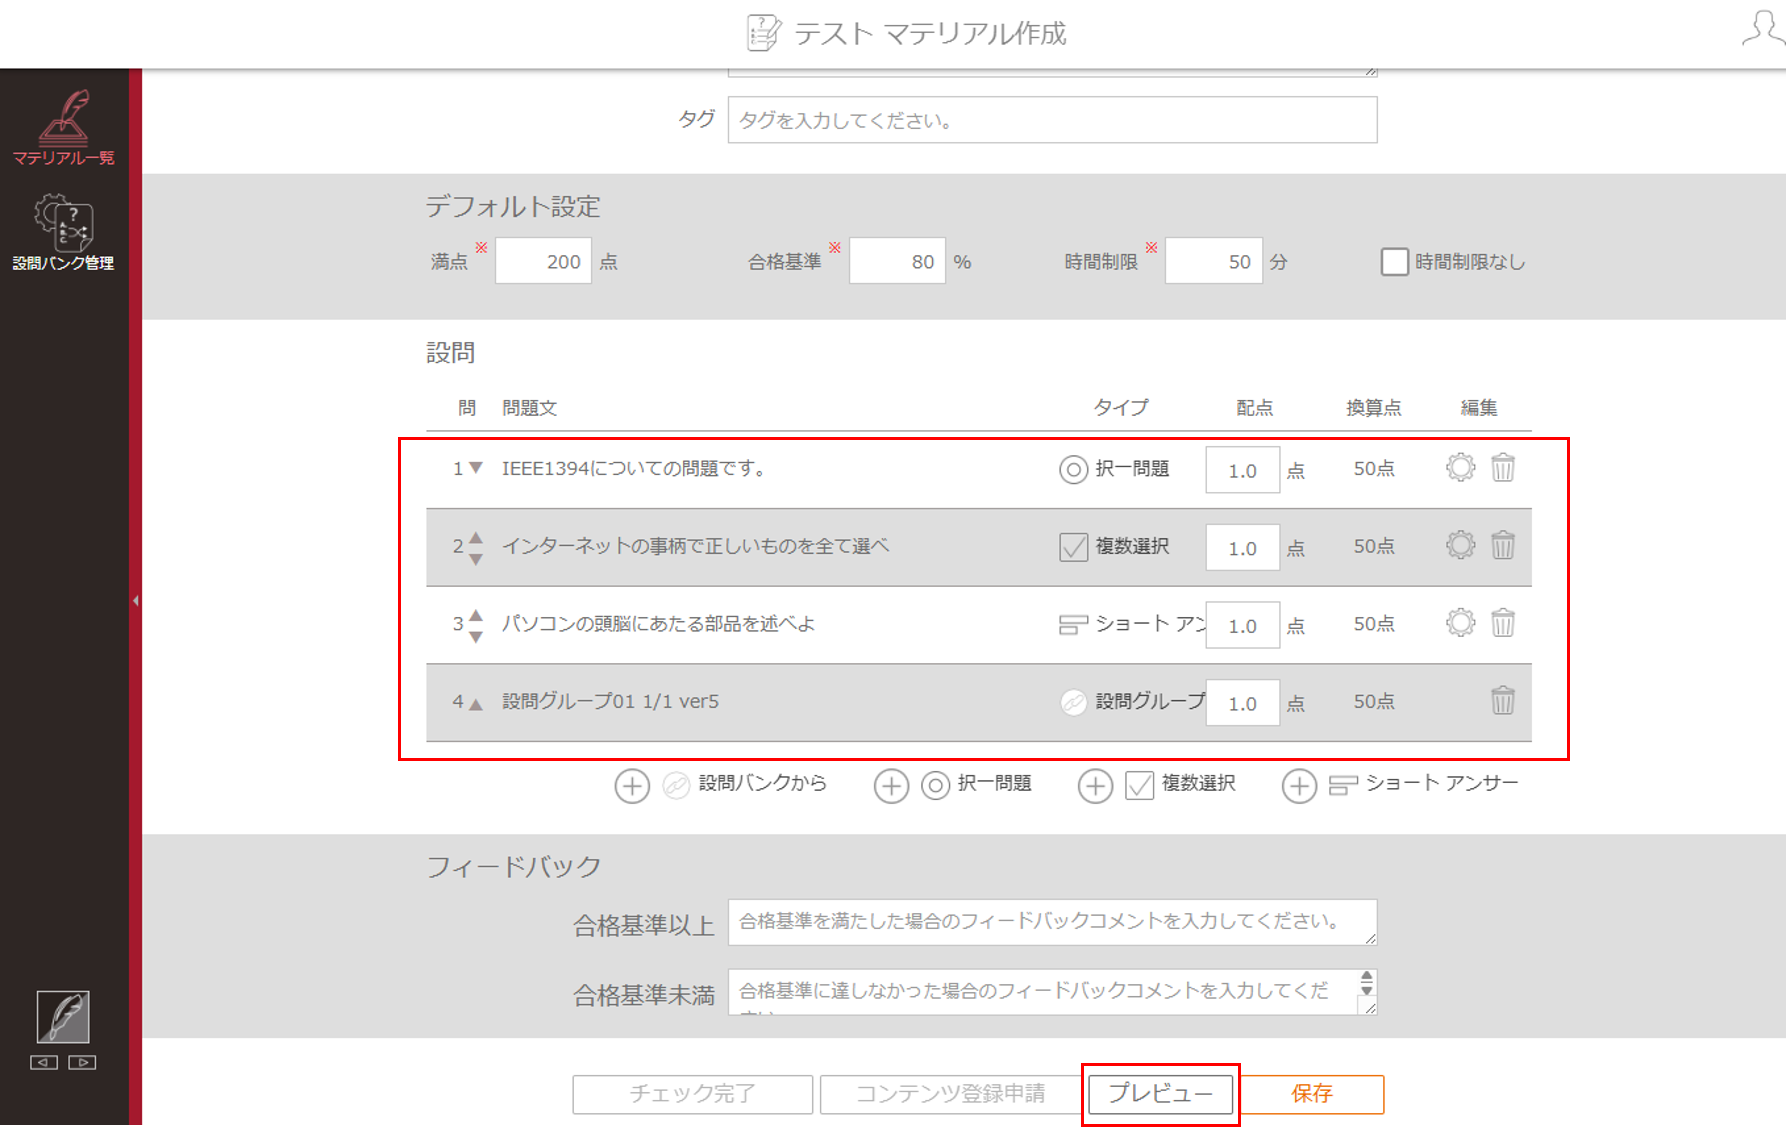Open マテリアル一覧 in the sidebar
This screenshot has height=1127, width=1786.
tap(63, 128)
